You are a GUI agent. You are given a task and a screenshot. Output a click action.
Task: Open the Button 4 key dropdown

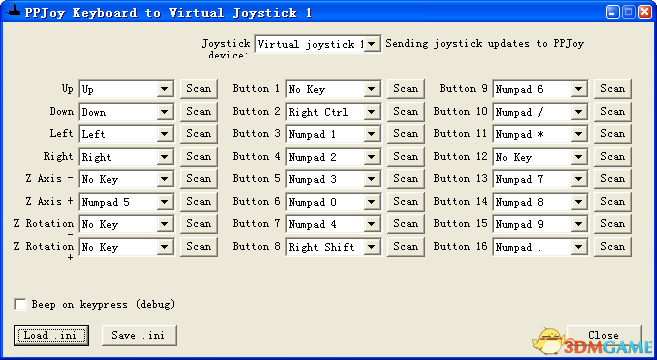click(333, 157)
